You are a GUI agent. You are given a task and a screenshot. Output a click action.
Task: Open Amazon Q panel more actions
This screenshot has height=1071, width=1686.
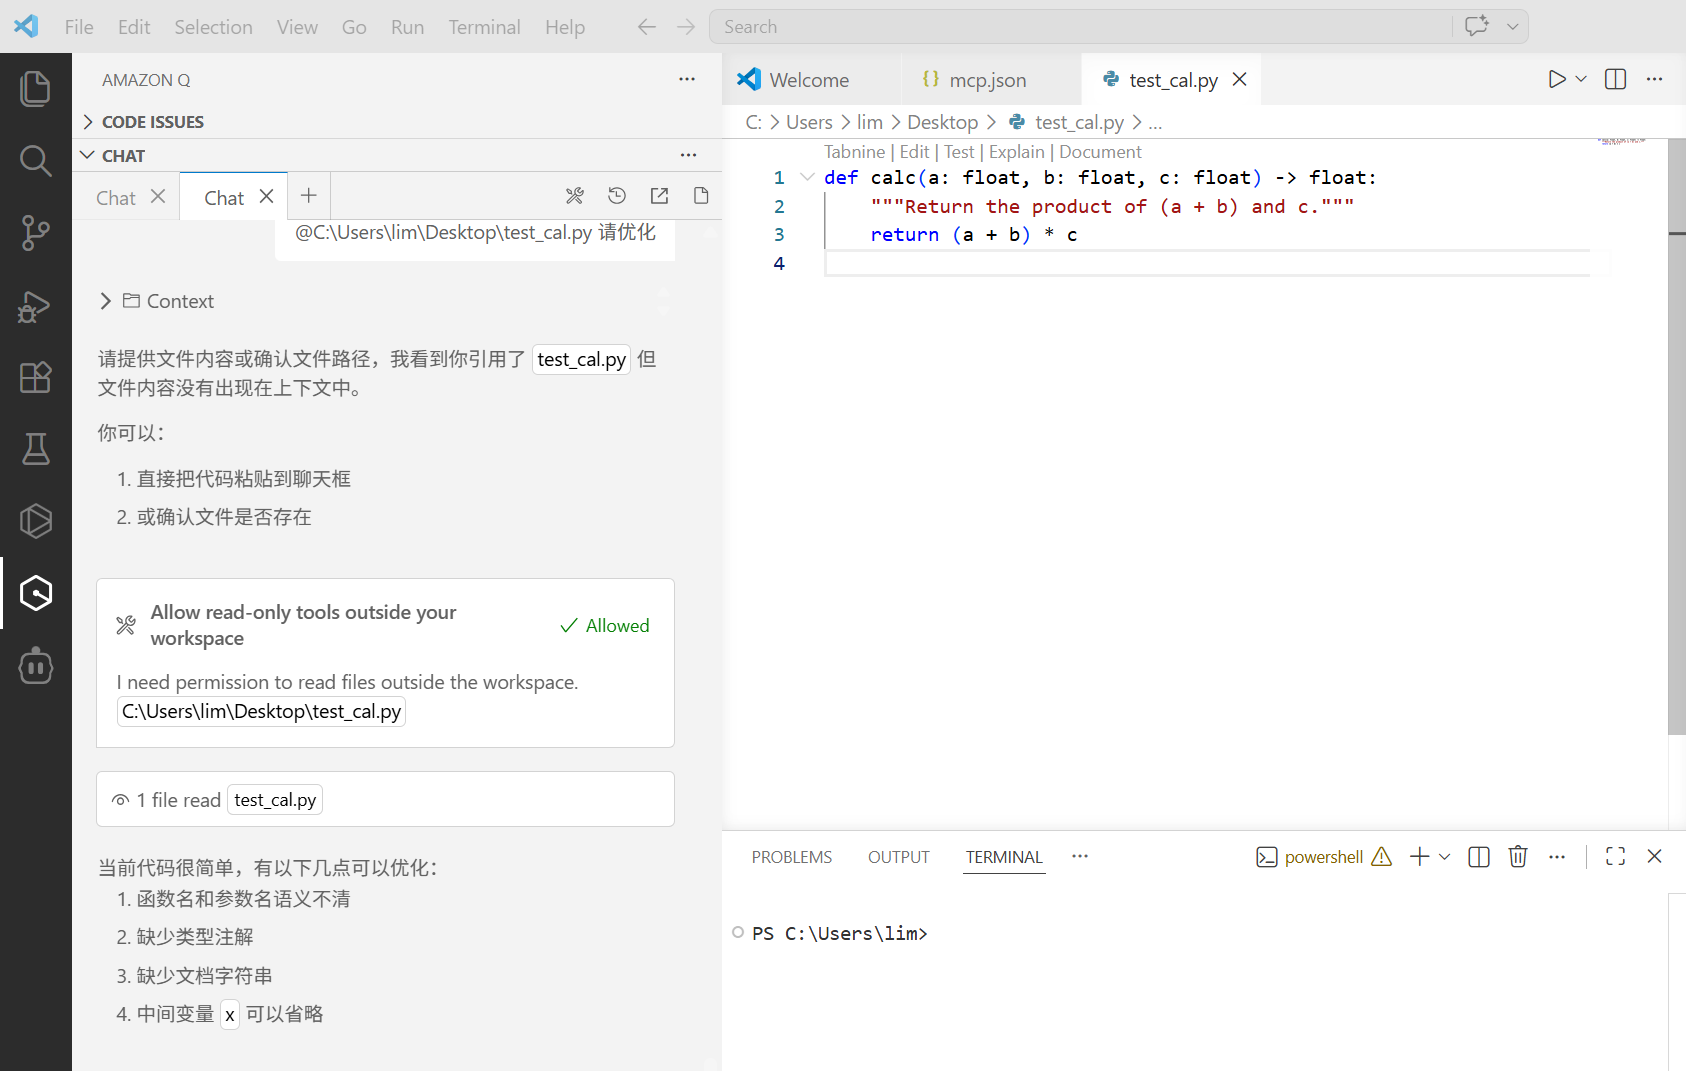687,79
